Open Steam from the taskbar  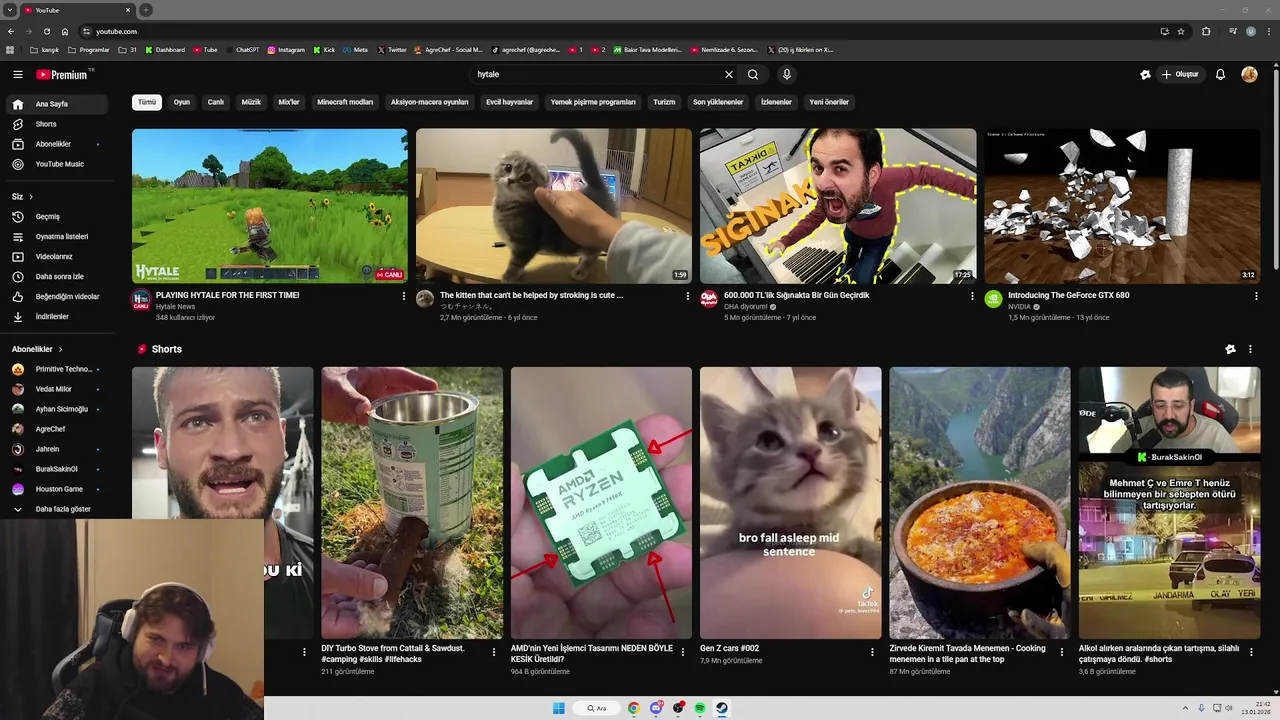click(x=721, y=708)
